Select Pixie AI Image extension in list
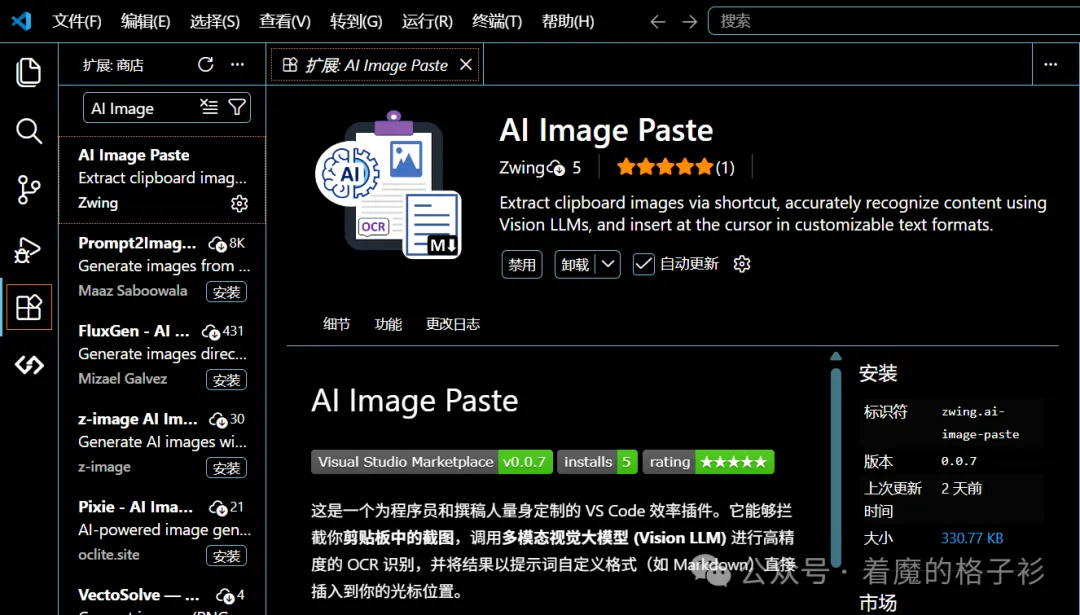Image resolution: width=1080 pixels, height=615 pixels. click(x=163, y=532)
